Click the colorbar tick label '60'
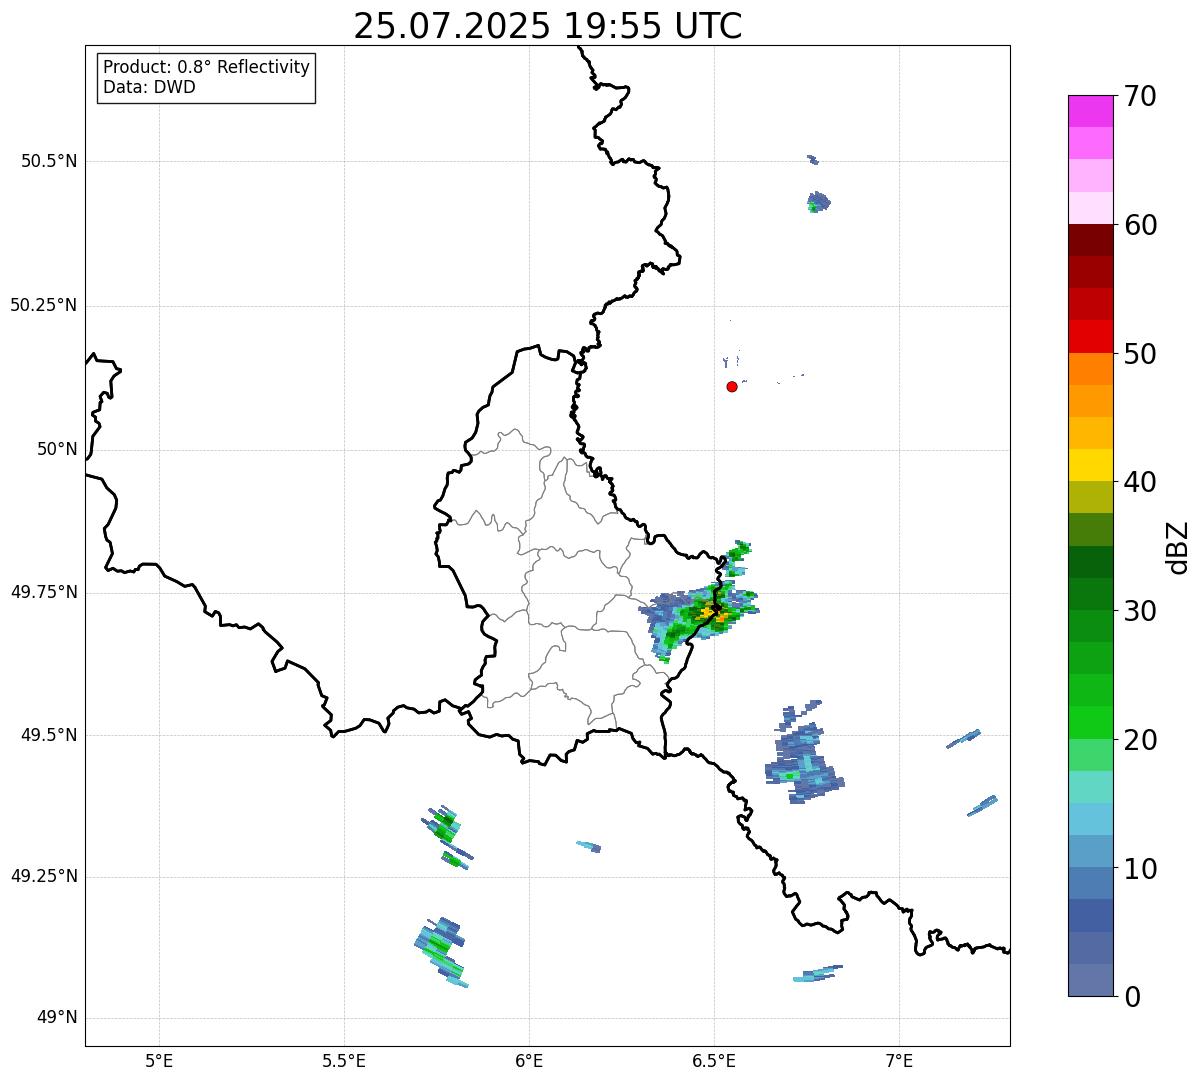This screenshot has width=1202, height=1081. coord(1140,225)
